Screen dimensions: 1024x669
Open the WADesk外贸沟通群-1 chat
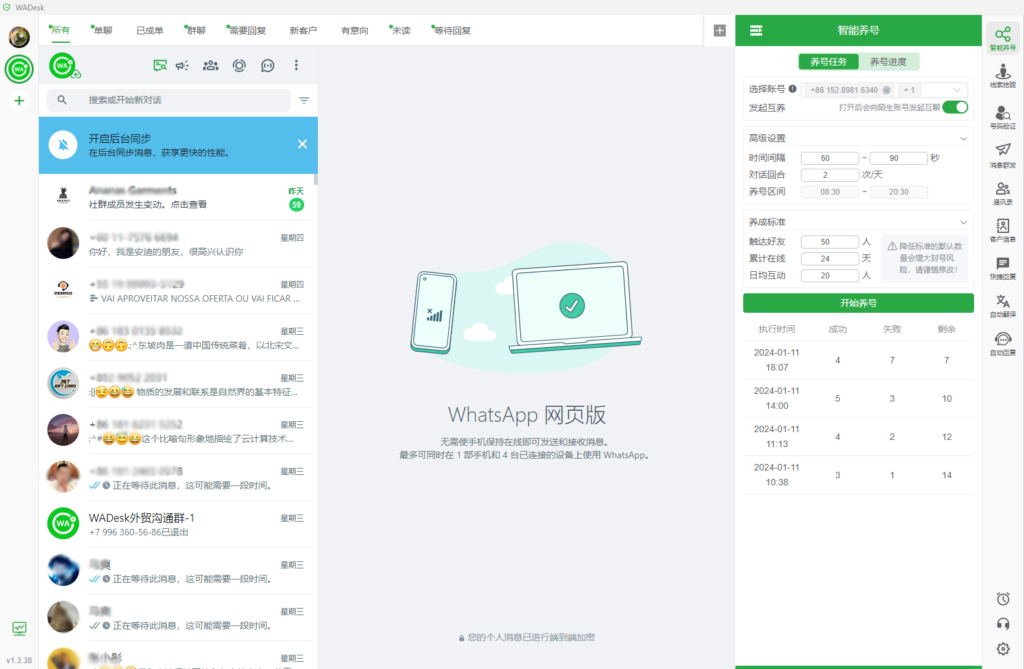(178, 524)
